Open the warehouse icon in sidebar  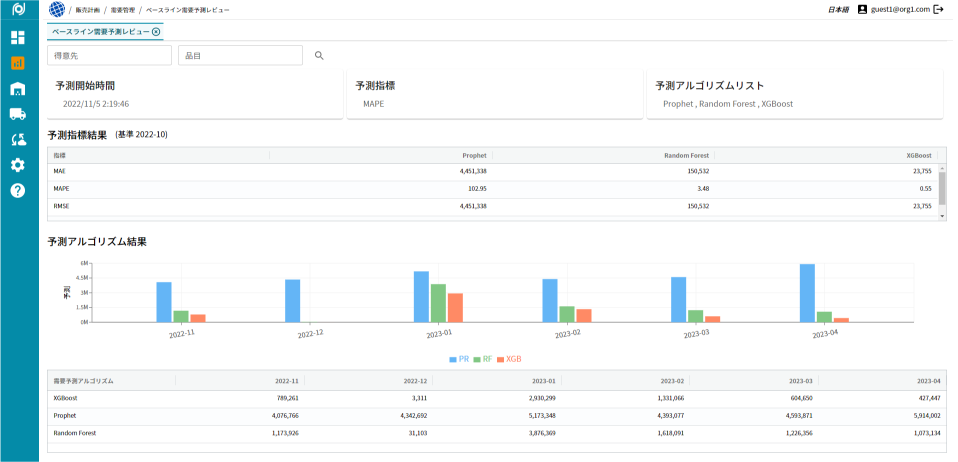pyautogui.click(x=18, y=89)
